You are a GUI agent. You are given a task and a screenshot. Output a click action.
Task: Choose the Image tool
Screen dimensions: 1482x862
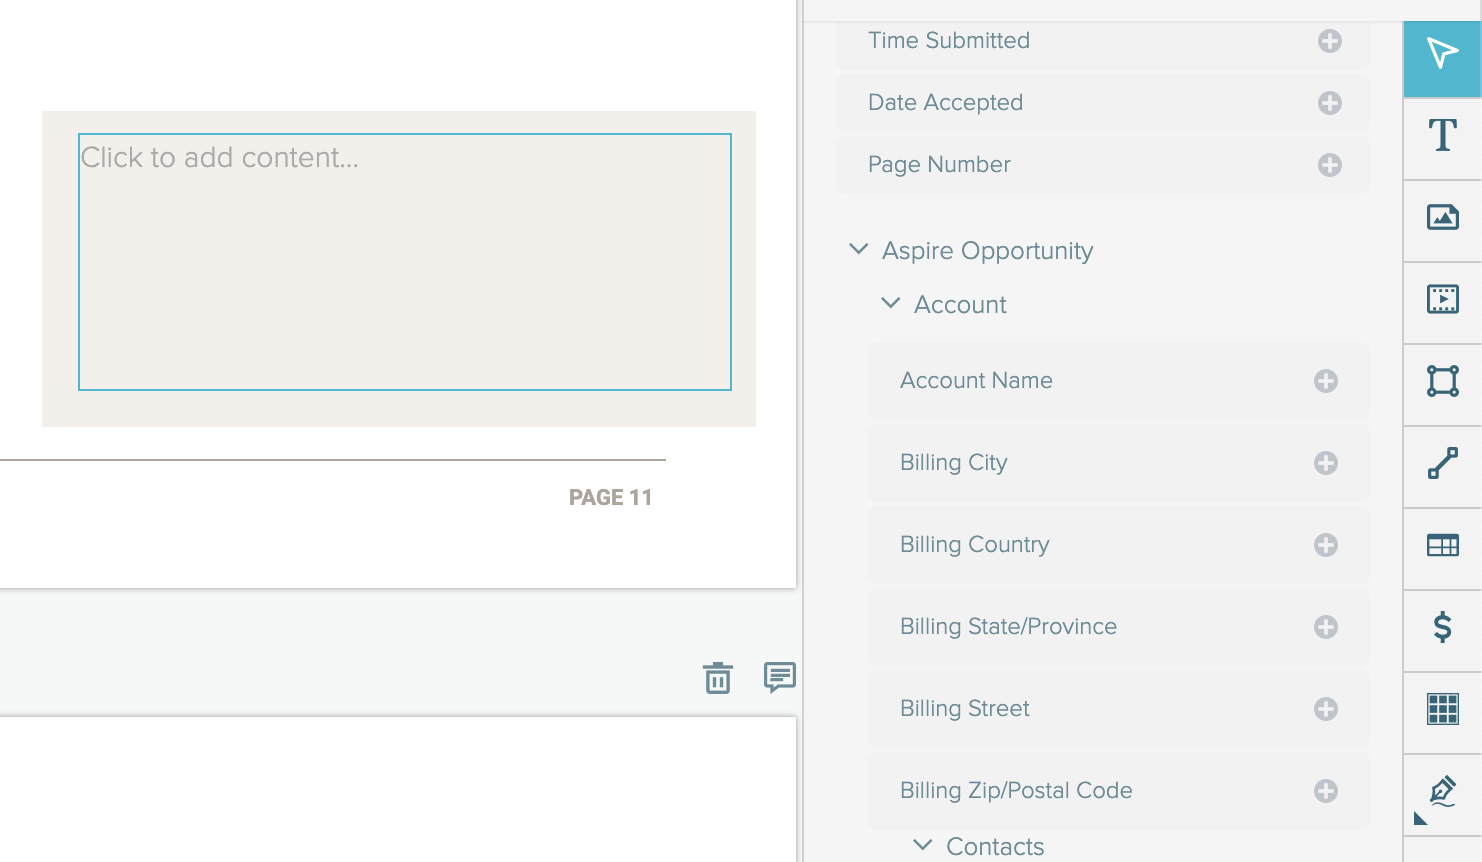click(1442, 217)
